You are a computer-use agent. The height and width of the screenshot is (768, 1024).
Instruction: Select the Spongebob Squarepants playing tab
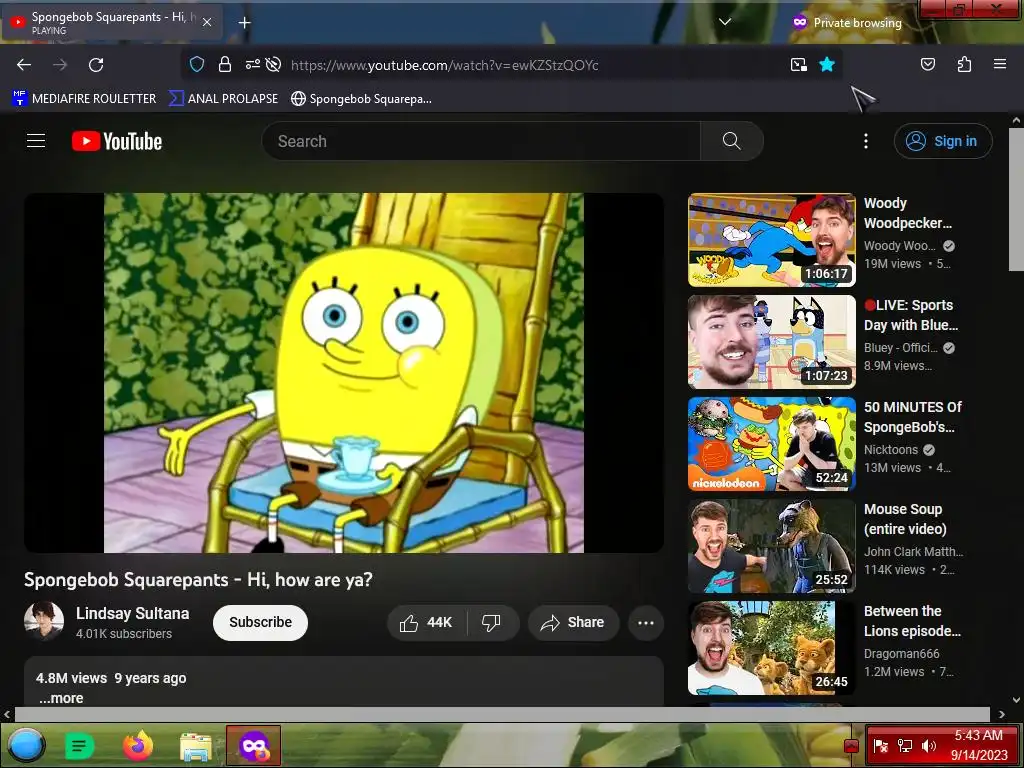112,22
